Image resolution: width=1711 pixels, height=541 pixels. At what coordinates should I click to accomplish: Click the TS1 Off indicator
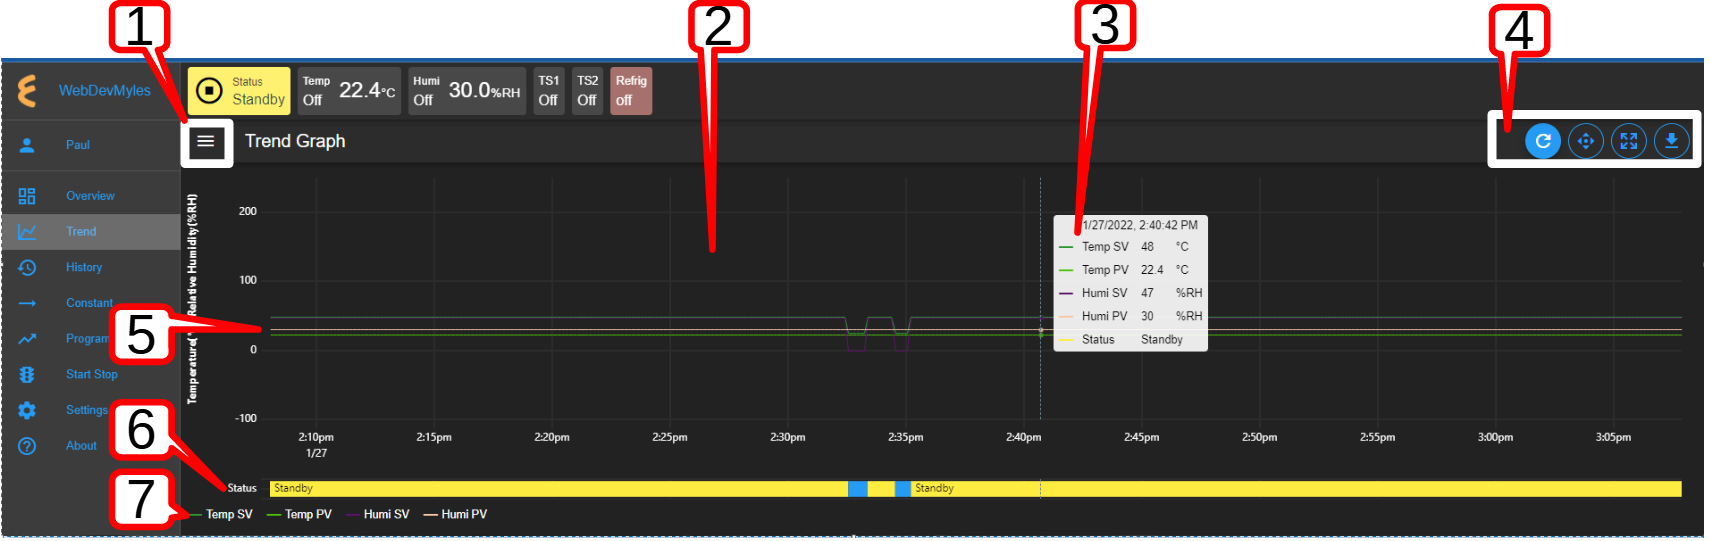tap(548, 91)
